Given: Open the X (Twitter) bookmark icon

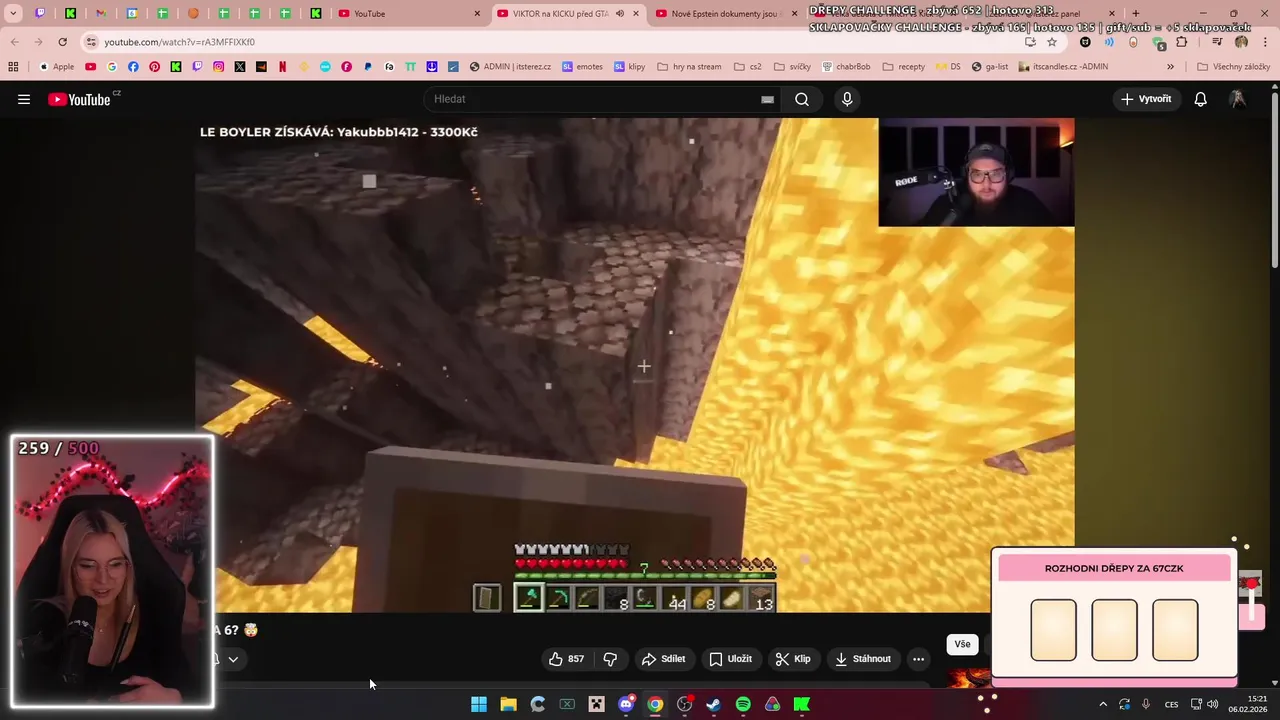Looking at the screenshot, I should pos(240,67).
